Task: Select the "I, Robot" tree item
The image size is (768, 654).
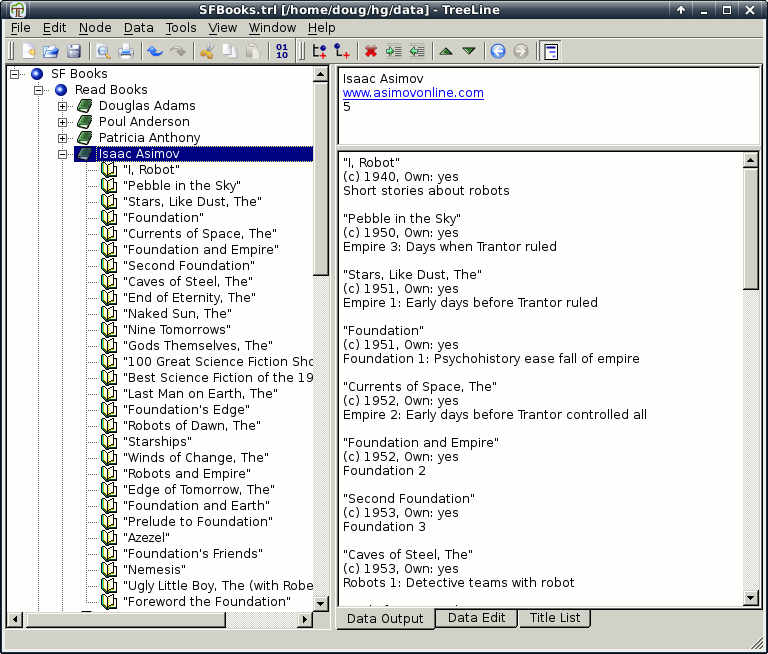Action: pyautogui.click(x=151, y=170)
